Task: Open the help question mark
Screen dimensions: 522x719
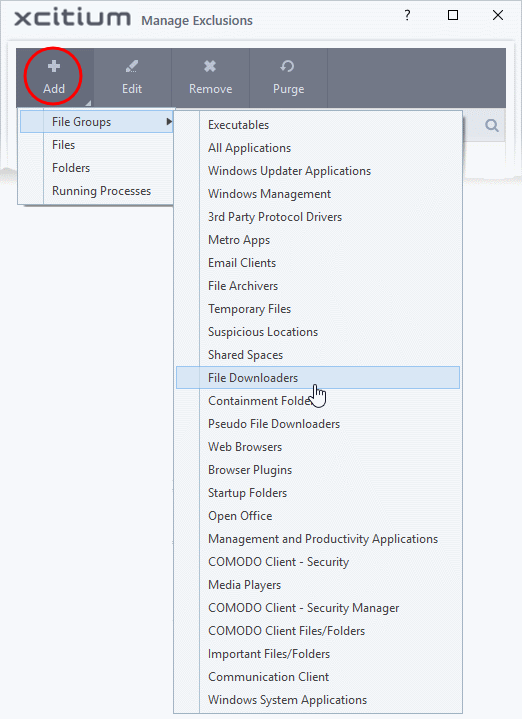Action: coord(407,15)
